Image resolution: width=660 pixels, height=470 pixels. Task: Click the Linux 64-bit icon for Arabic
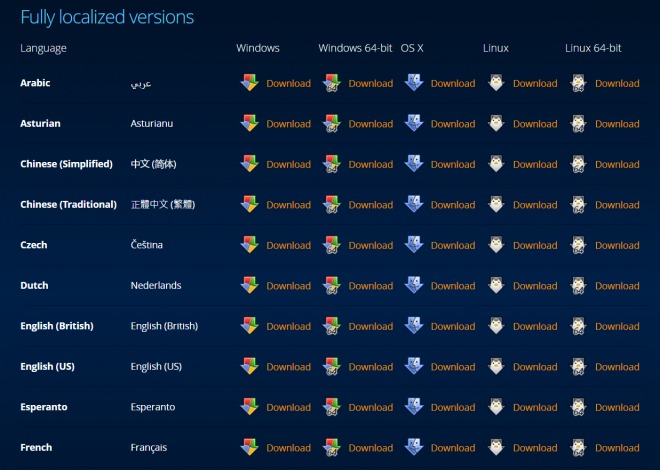(x=578, y=83)
